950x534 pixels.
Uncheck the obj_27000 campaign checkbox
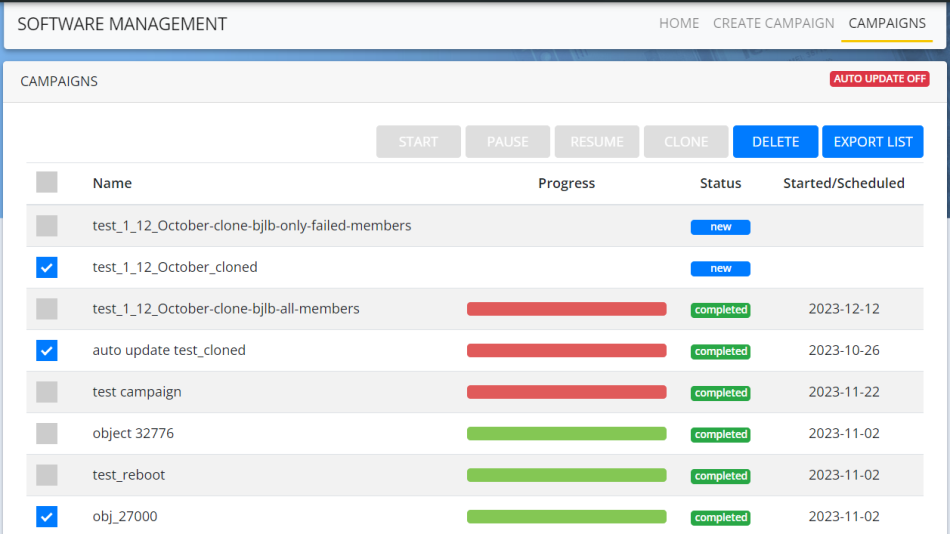(47, 517)
